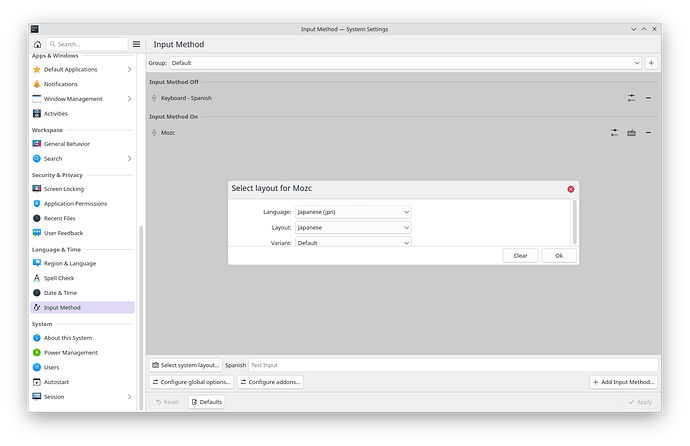The image size is (690, 446).
Task: Configure the Keyboard - Spanish entry
Action: tap(631, 98)
